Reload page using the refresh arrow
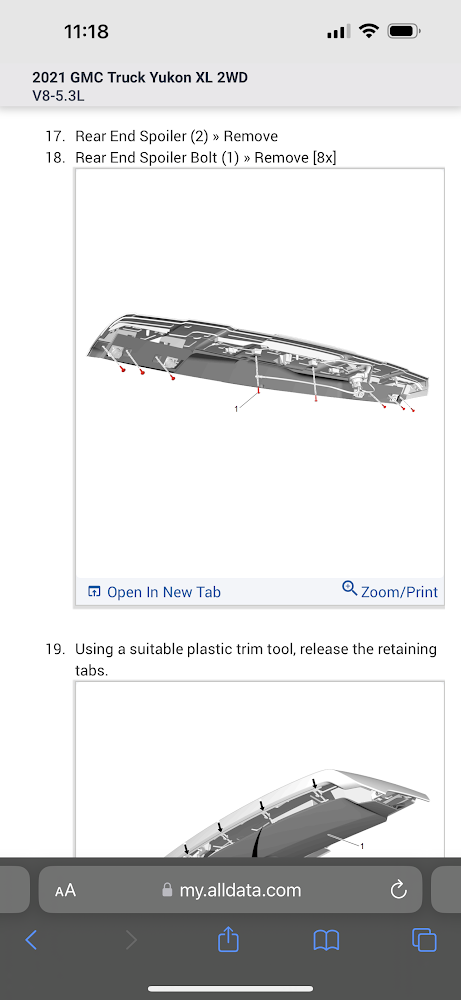Screen dimensions: 461x1000 click(399, 890)
